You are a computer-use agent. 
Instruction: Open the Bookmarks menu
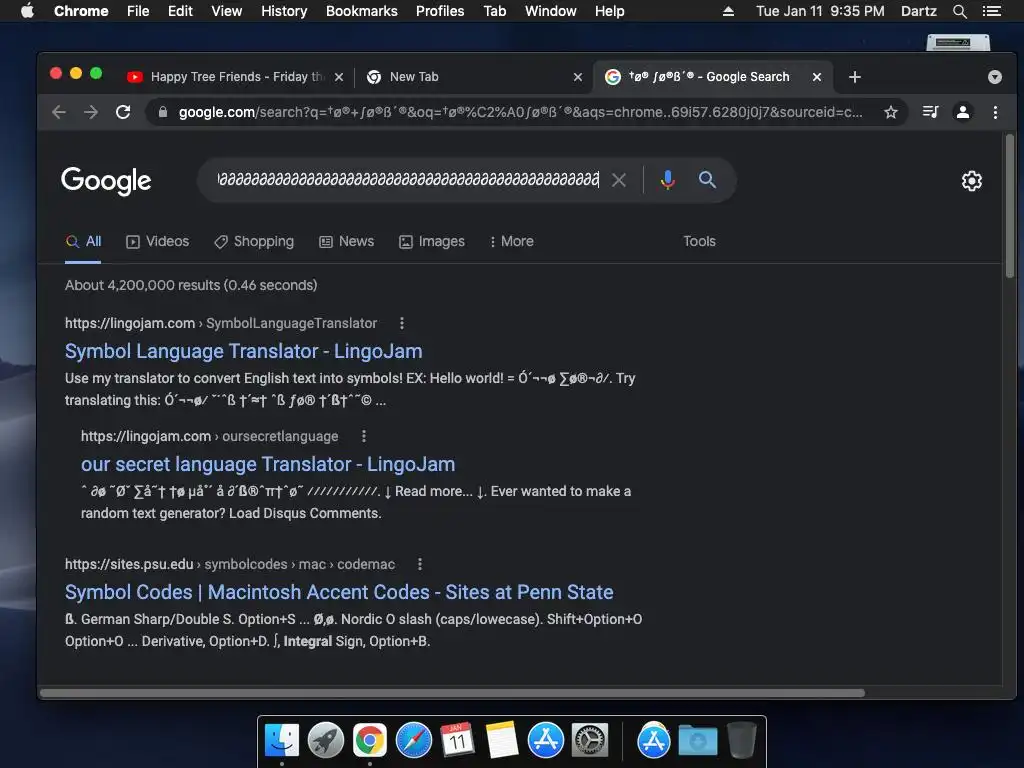click(x=362, y=11)
